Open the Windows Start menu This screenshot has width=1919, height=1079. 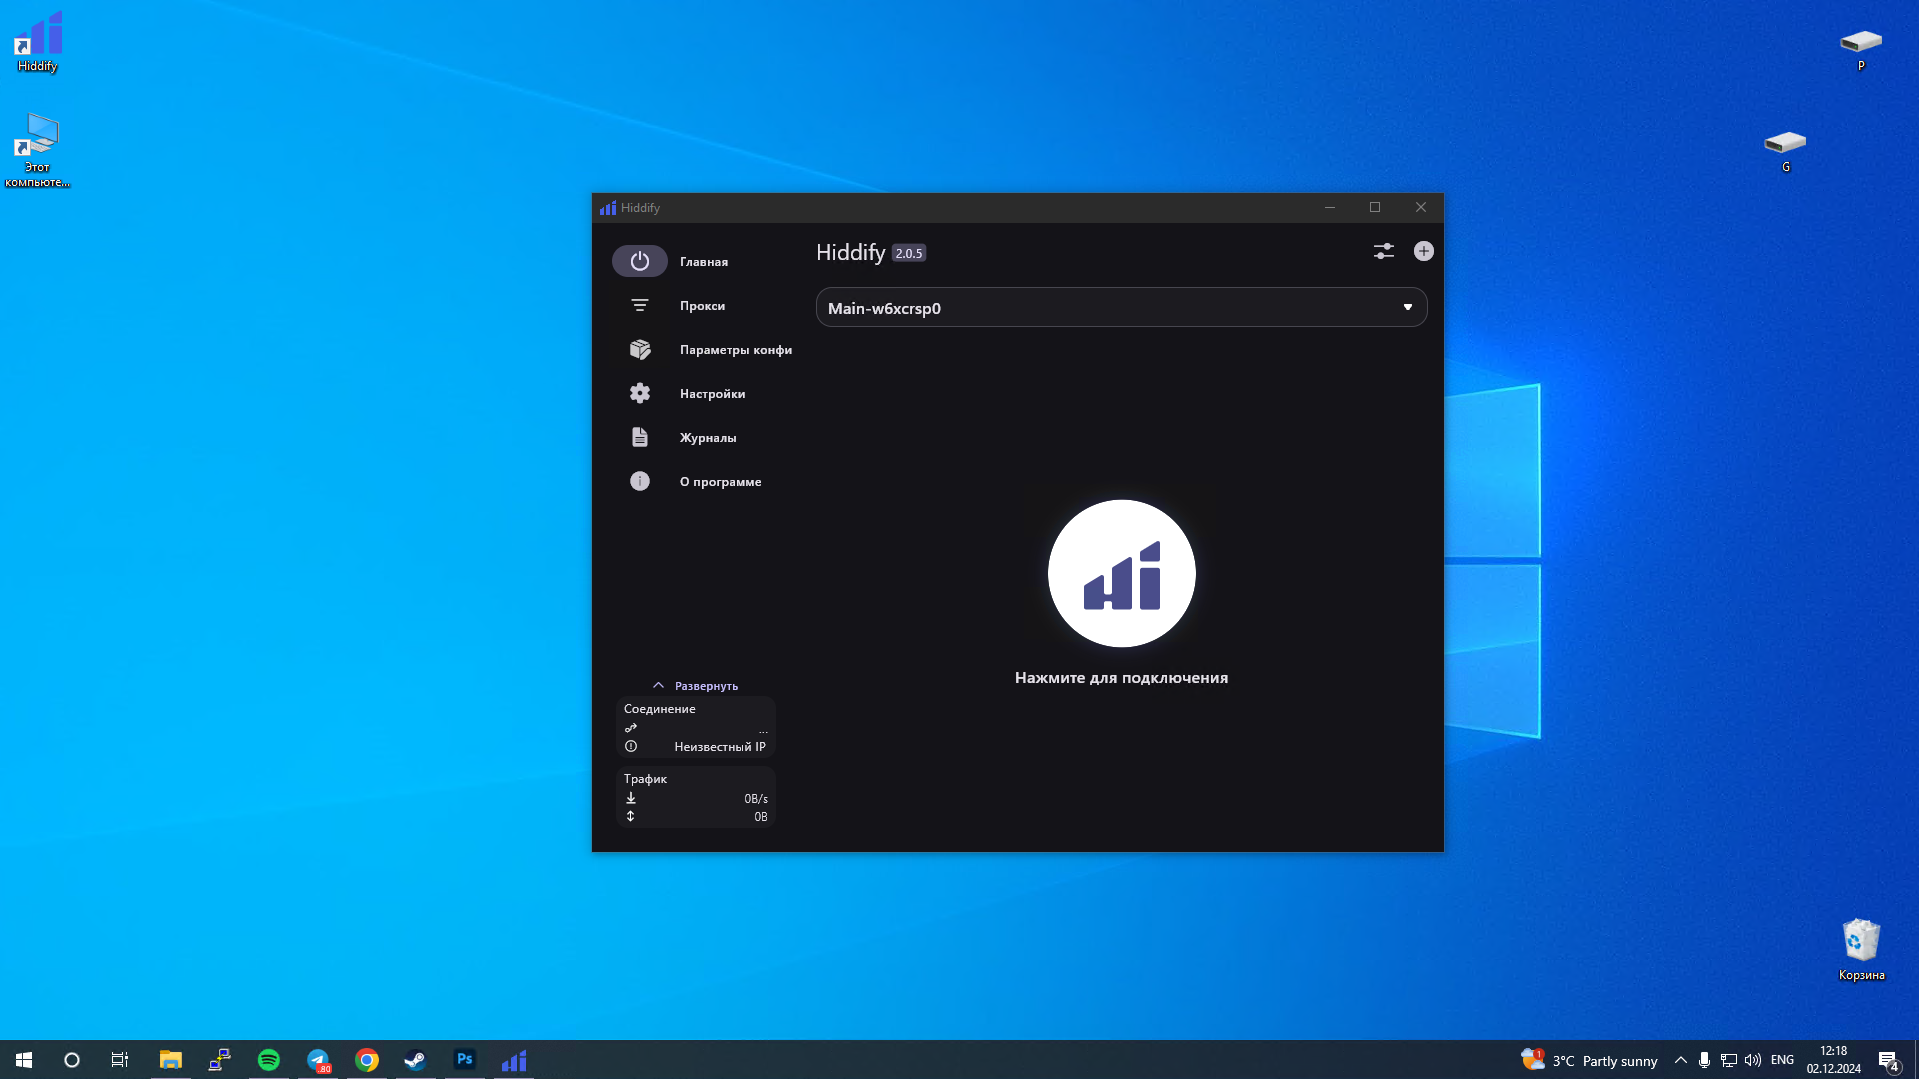click(x=24, y=1060)
